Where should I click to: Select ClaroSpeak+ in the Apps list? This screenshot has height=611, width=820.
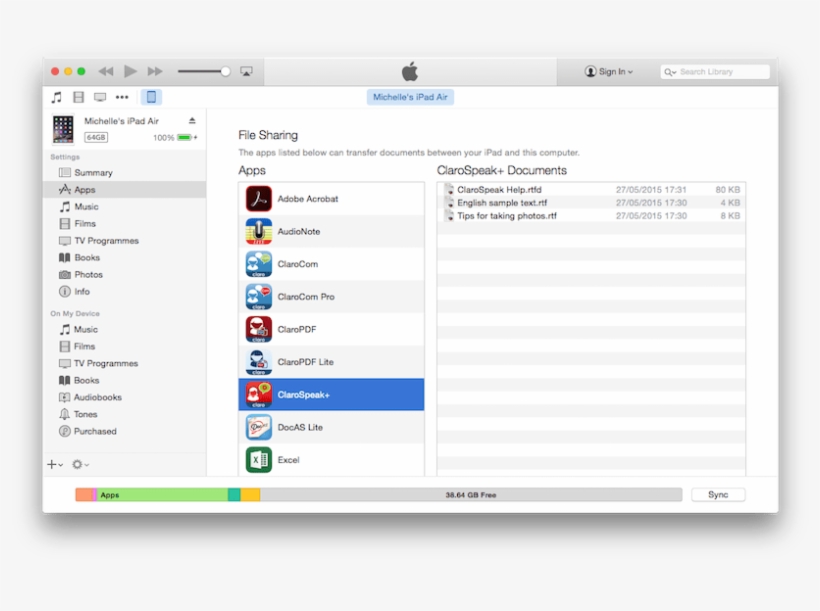pyautogui.click(x=332, y=394)
